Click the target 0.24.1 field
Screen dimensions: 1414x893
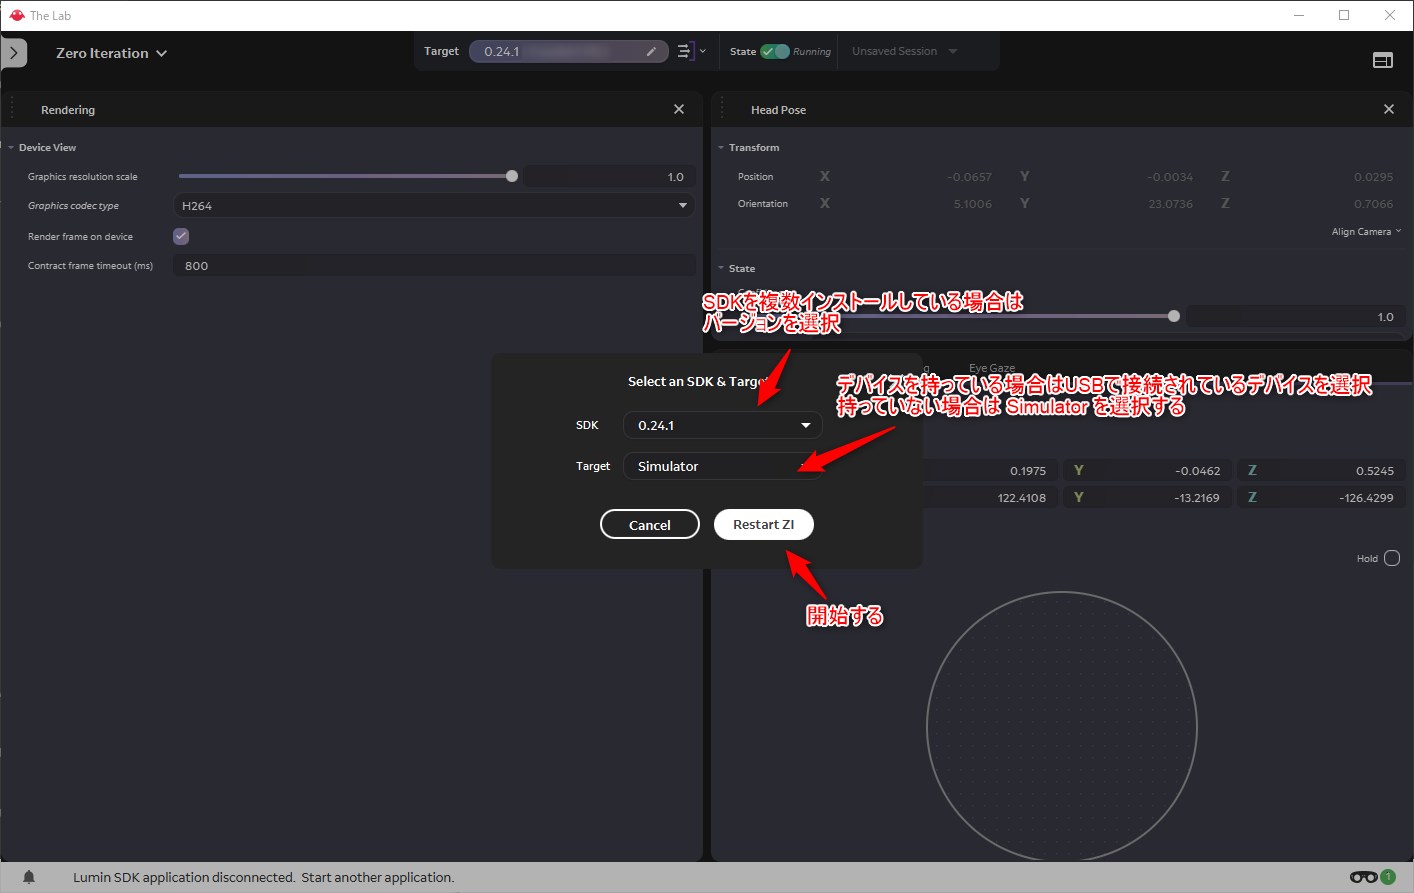tap(568, 51)
